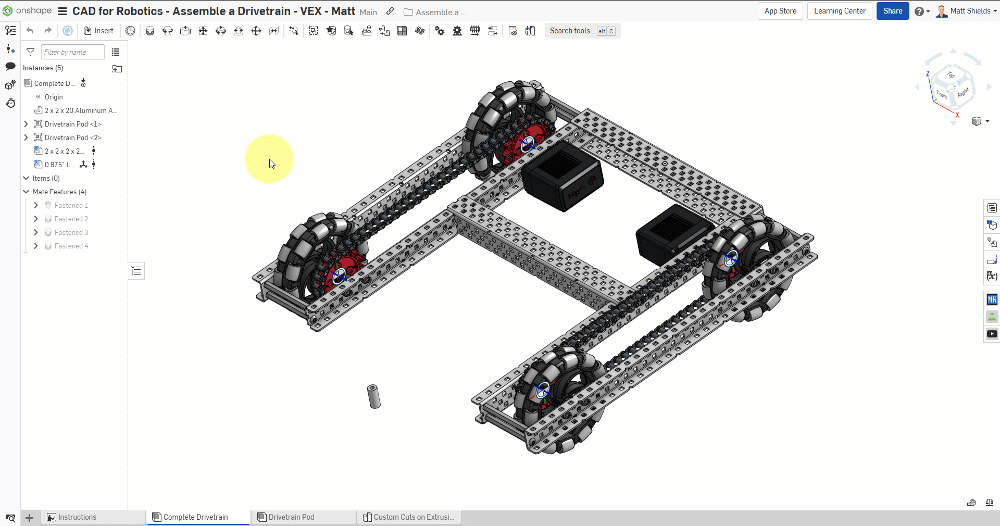
Task: Click the filter funnel icon
Action: [x=30, y=52]
